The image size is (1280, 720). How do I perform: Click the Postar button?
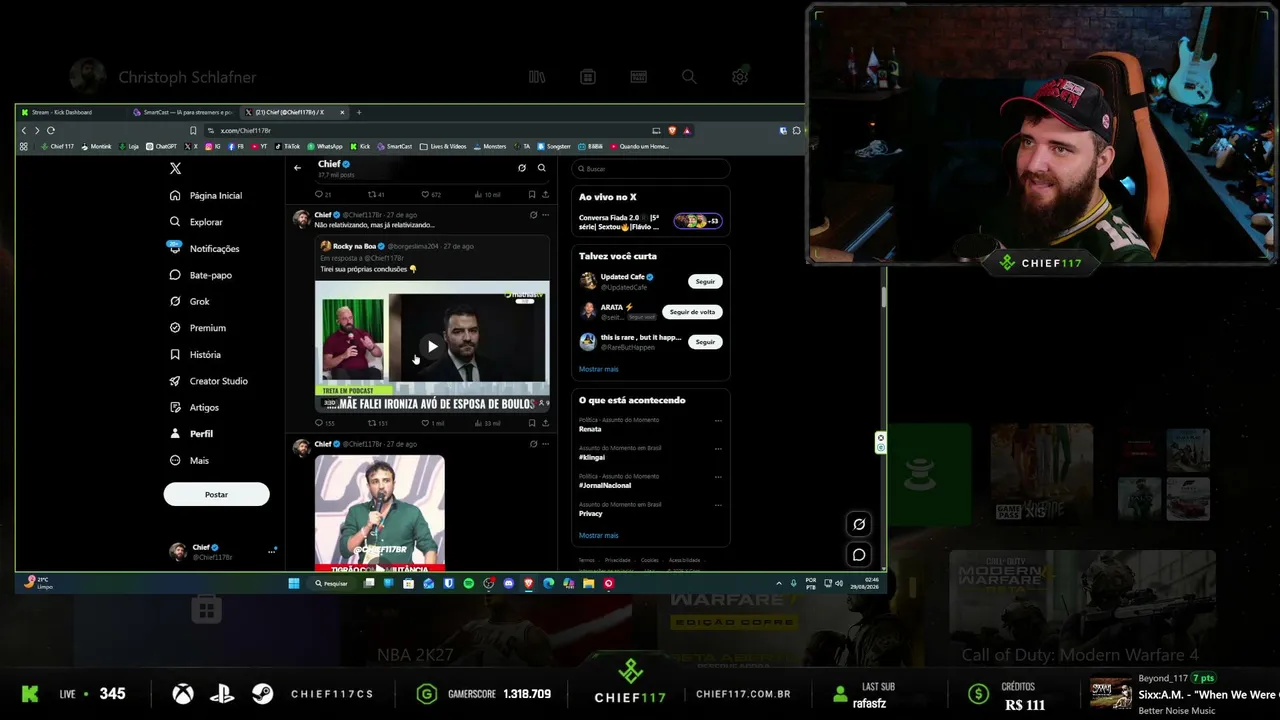(216, 494)
